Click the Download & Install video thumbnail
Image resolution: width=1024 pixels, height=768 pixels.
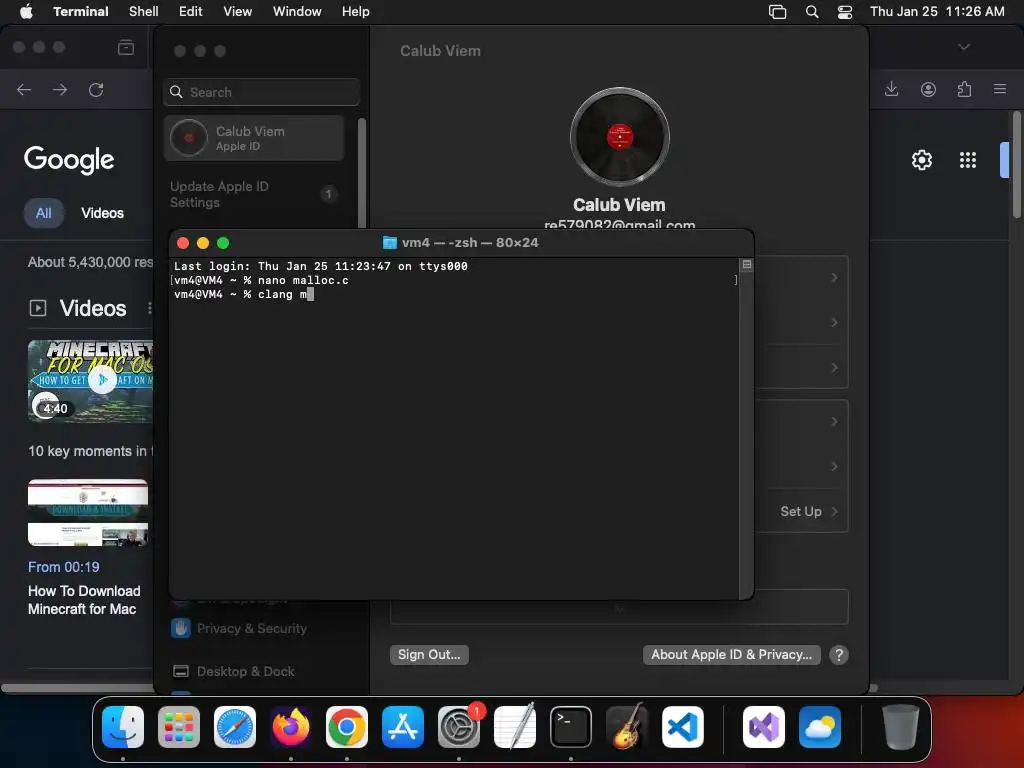tap(88, 513)
